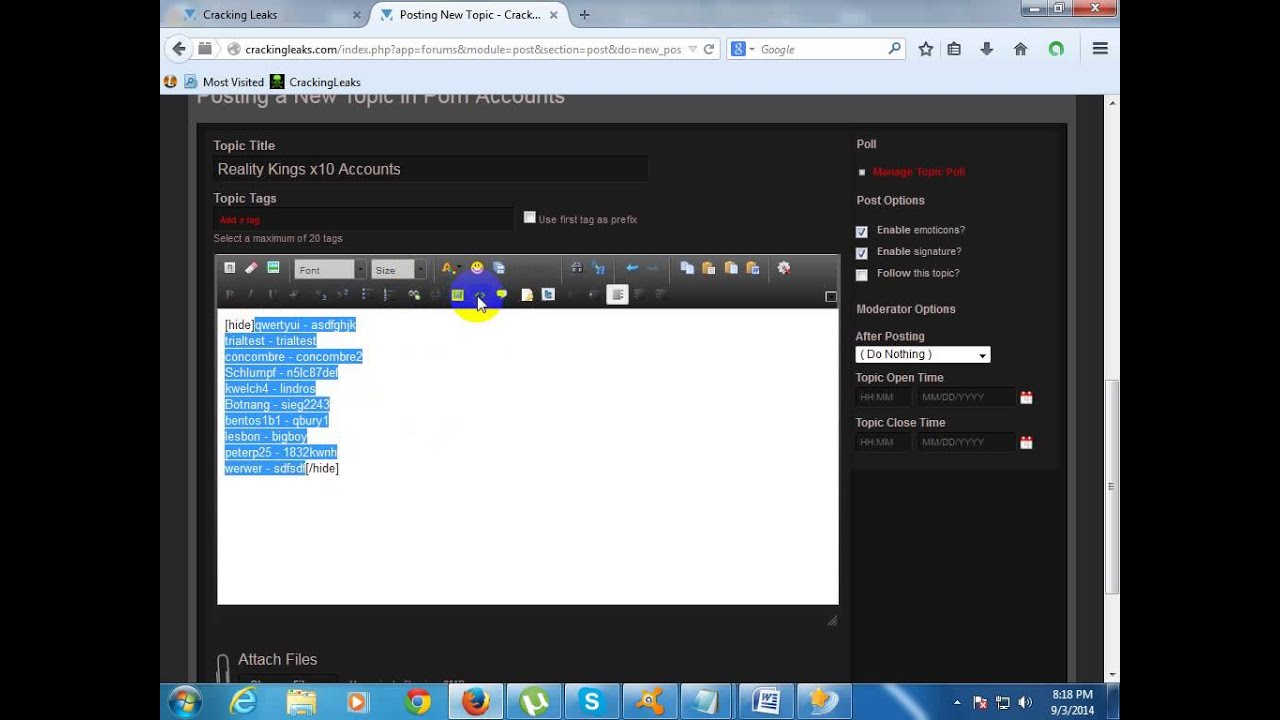Image resolution: width=1280 pixels, height=720 pixels.
Task: Click the yellow quote bubble icon
Action: (x=502, y=294)
